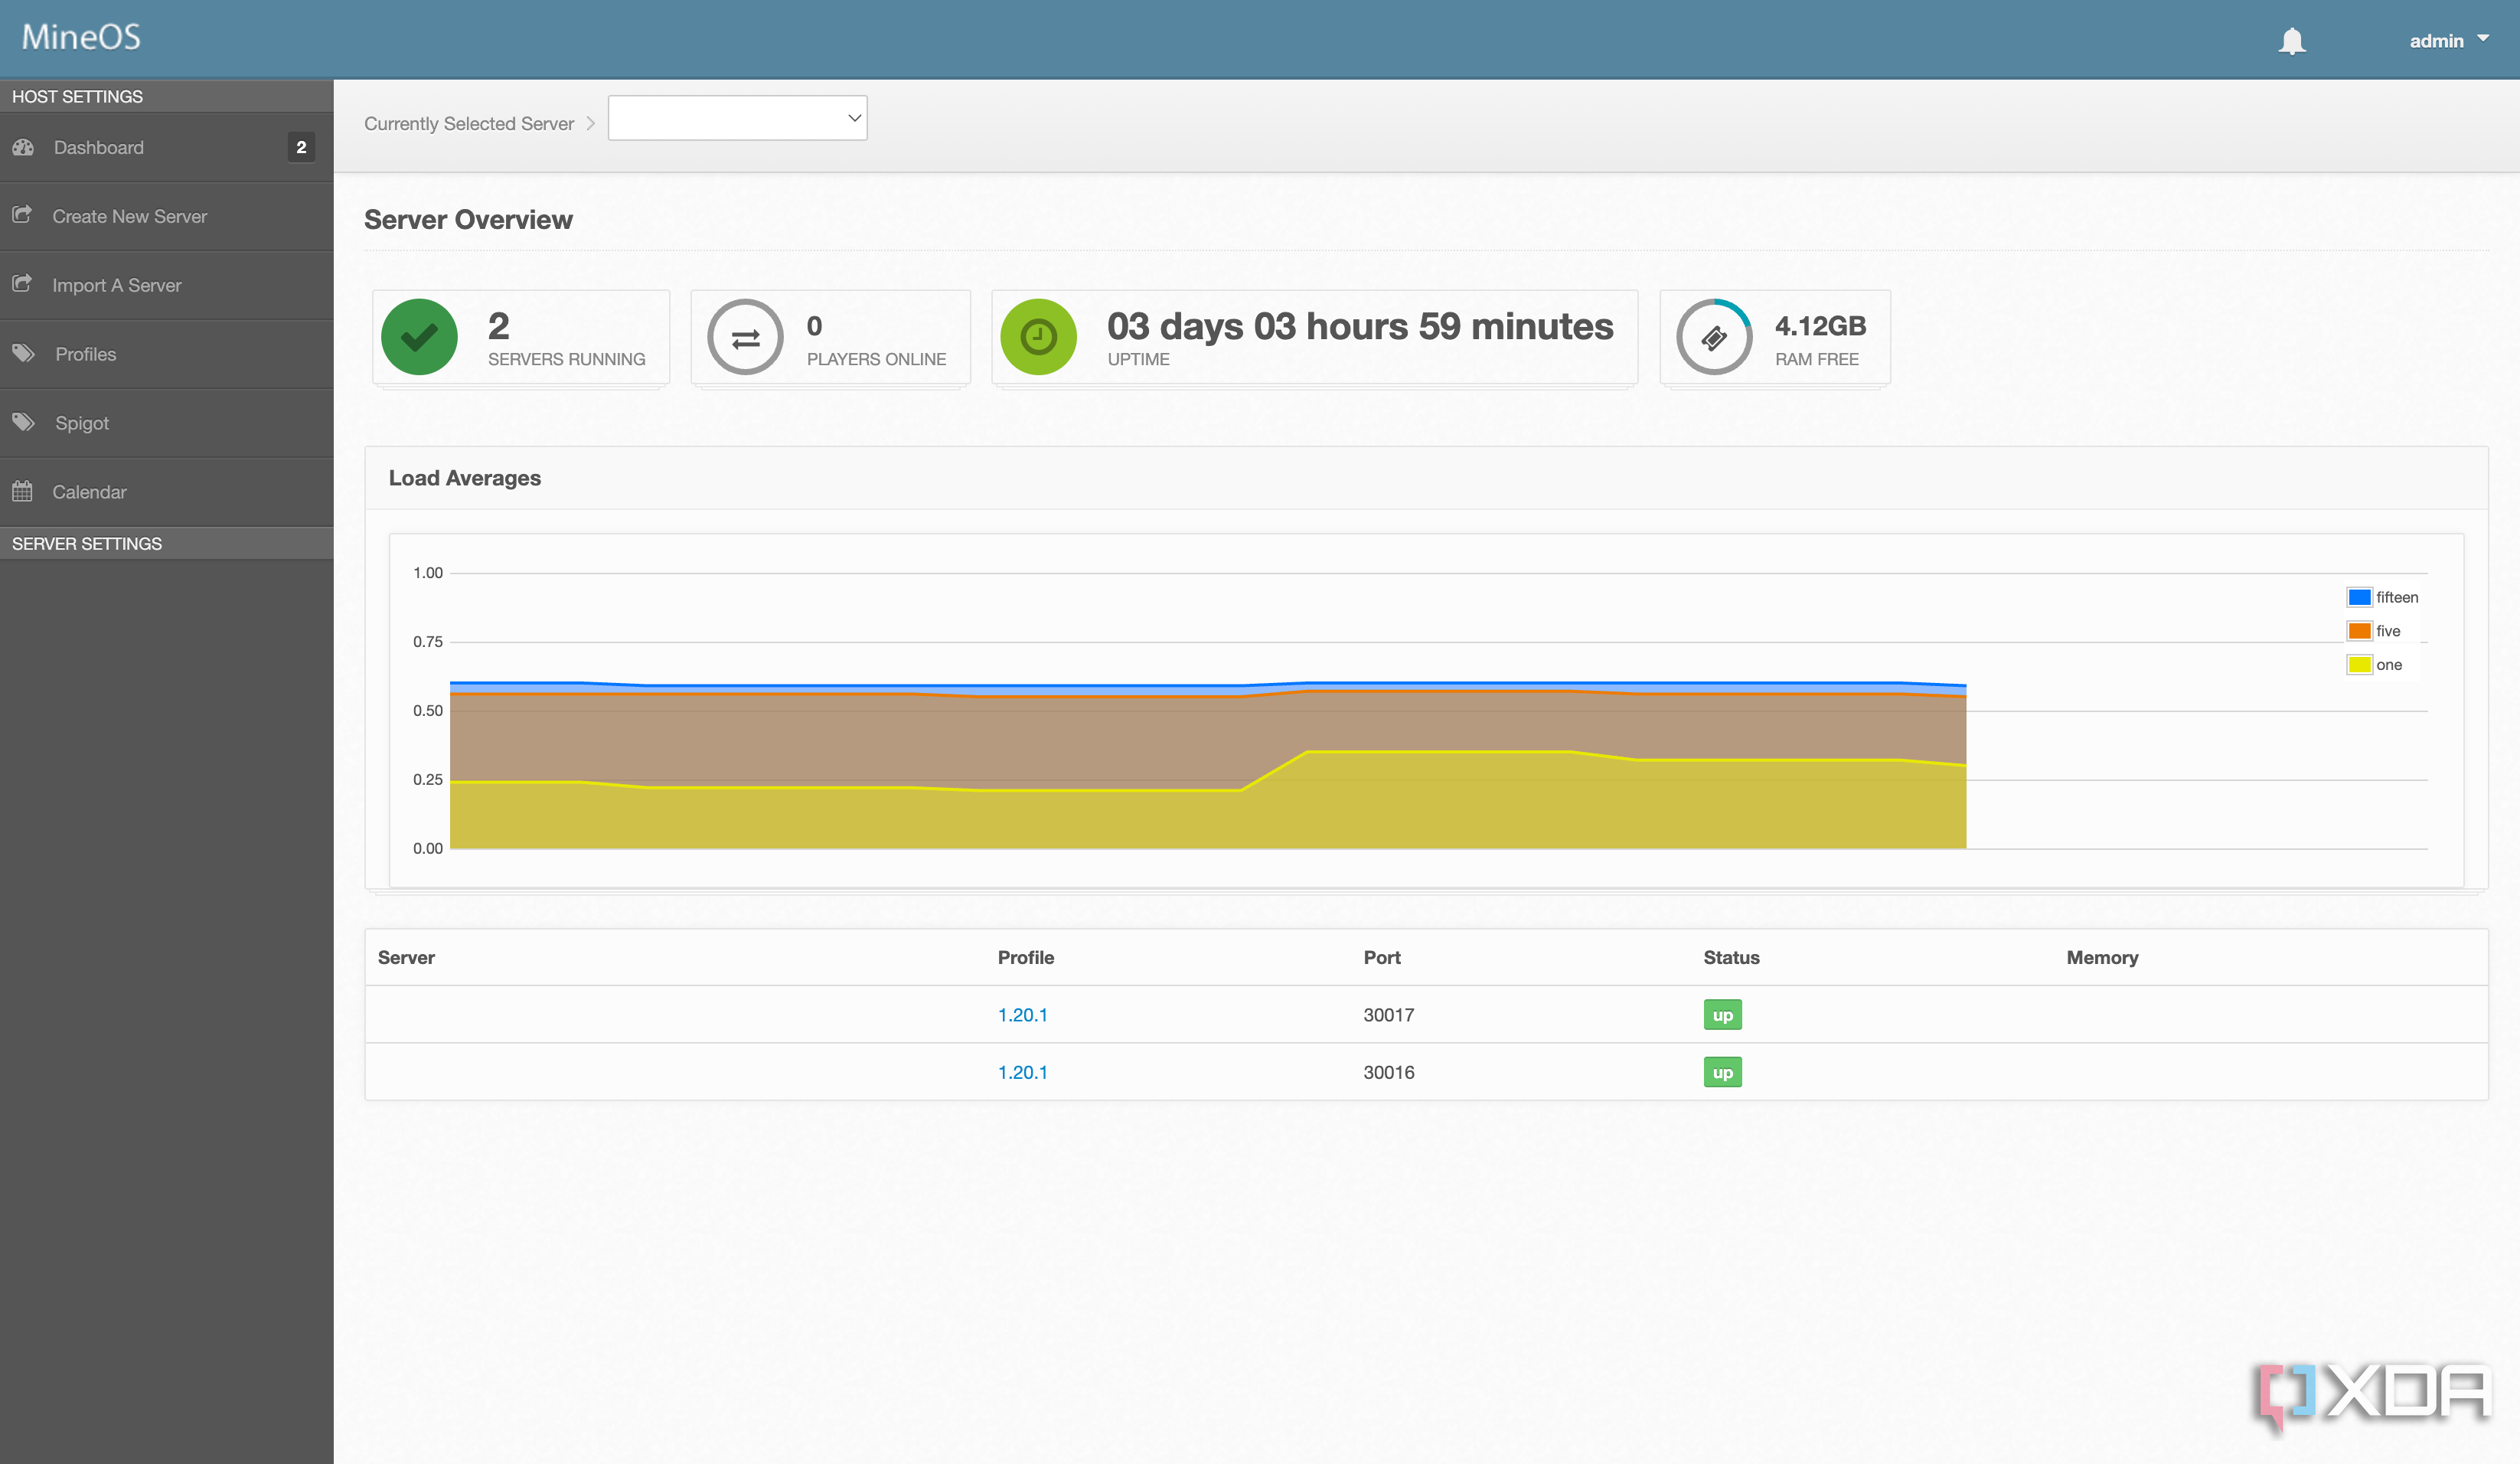2520x1464 pixels.
Task: Click the up status badge for port 30017
Action: click(x=1722, y=1015)
